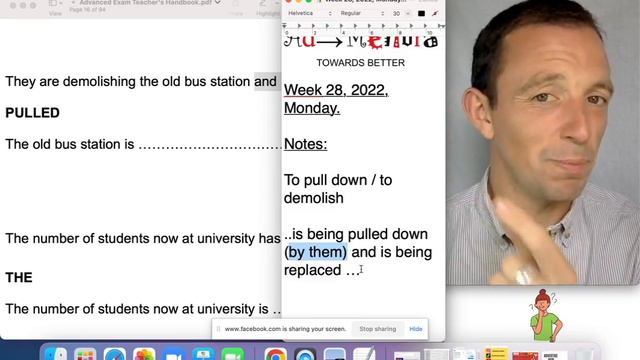Open Launchpad from the Dock
This screenshot has width=640, height=360.
(85, 354)
